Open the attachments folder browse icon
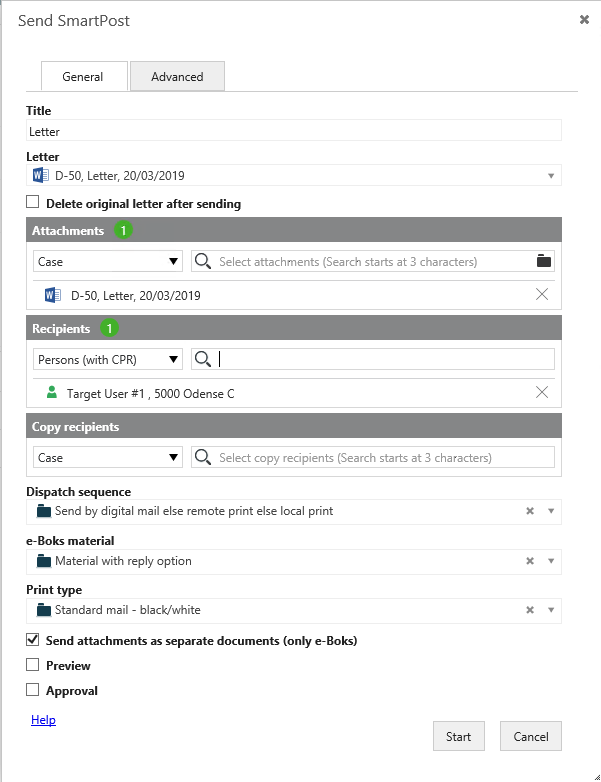Screen dimensions: 601x782 coord(543,262)
